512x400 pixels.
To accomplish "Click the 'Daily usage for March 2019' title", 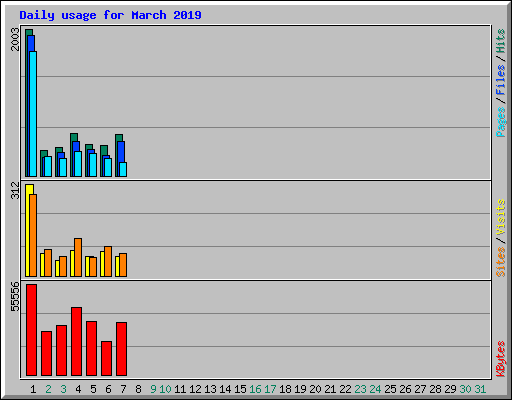I will pos(110,15).
